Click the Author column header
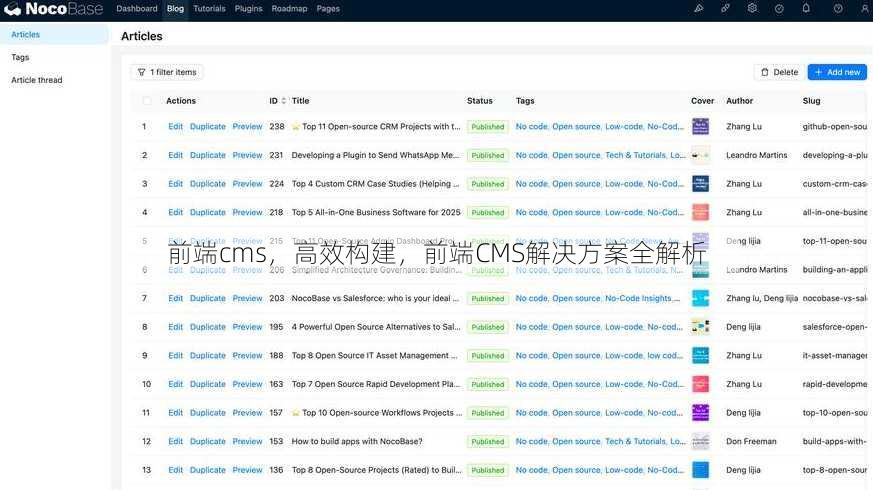The width and height of the screenshot is (873, 490). [739, 101]
